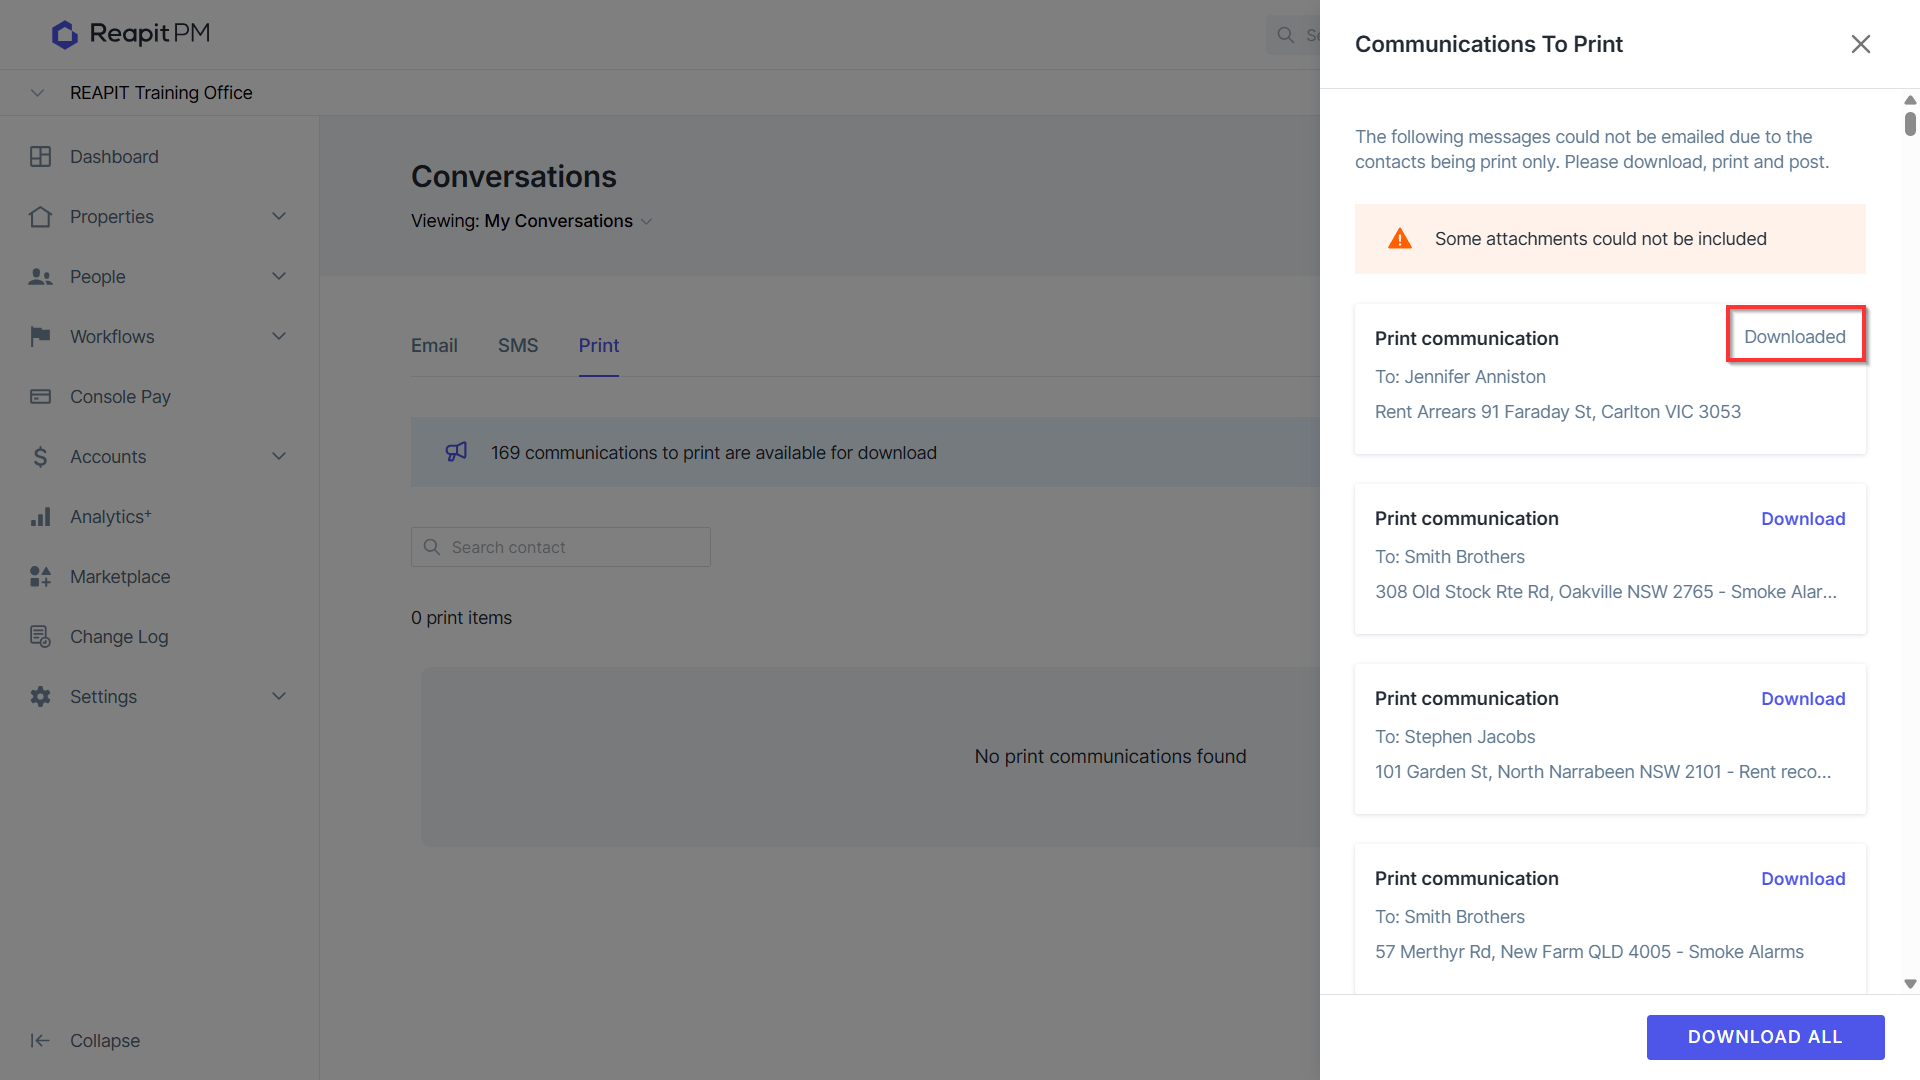The image size is (1920, 1080).
Task: Click the Collapse sidebar arrow icon
Action: 40,1041
